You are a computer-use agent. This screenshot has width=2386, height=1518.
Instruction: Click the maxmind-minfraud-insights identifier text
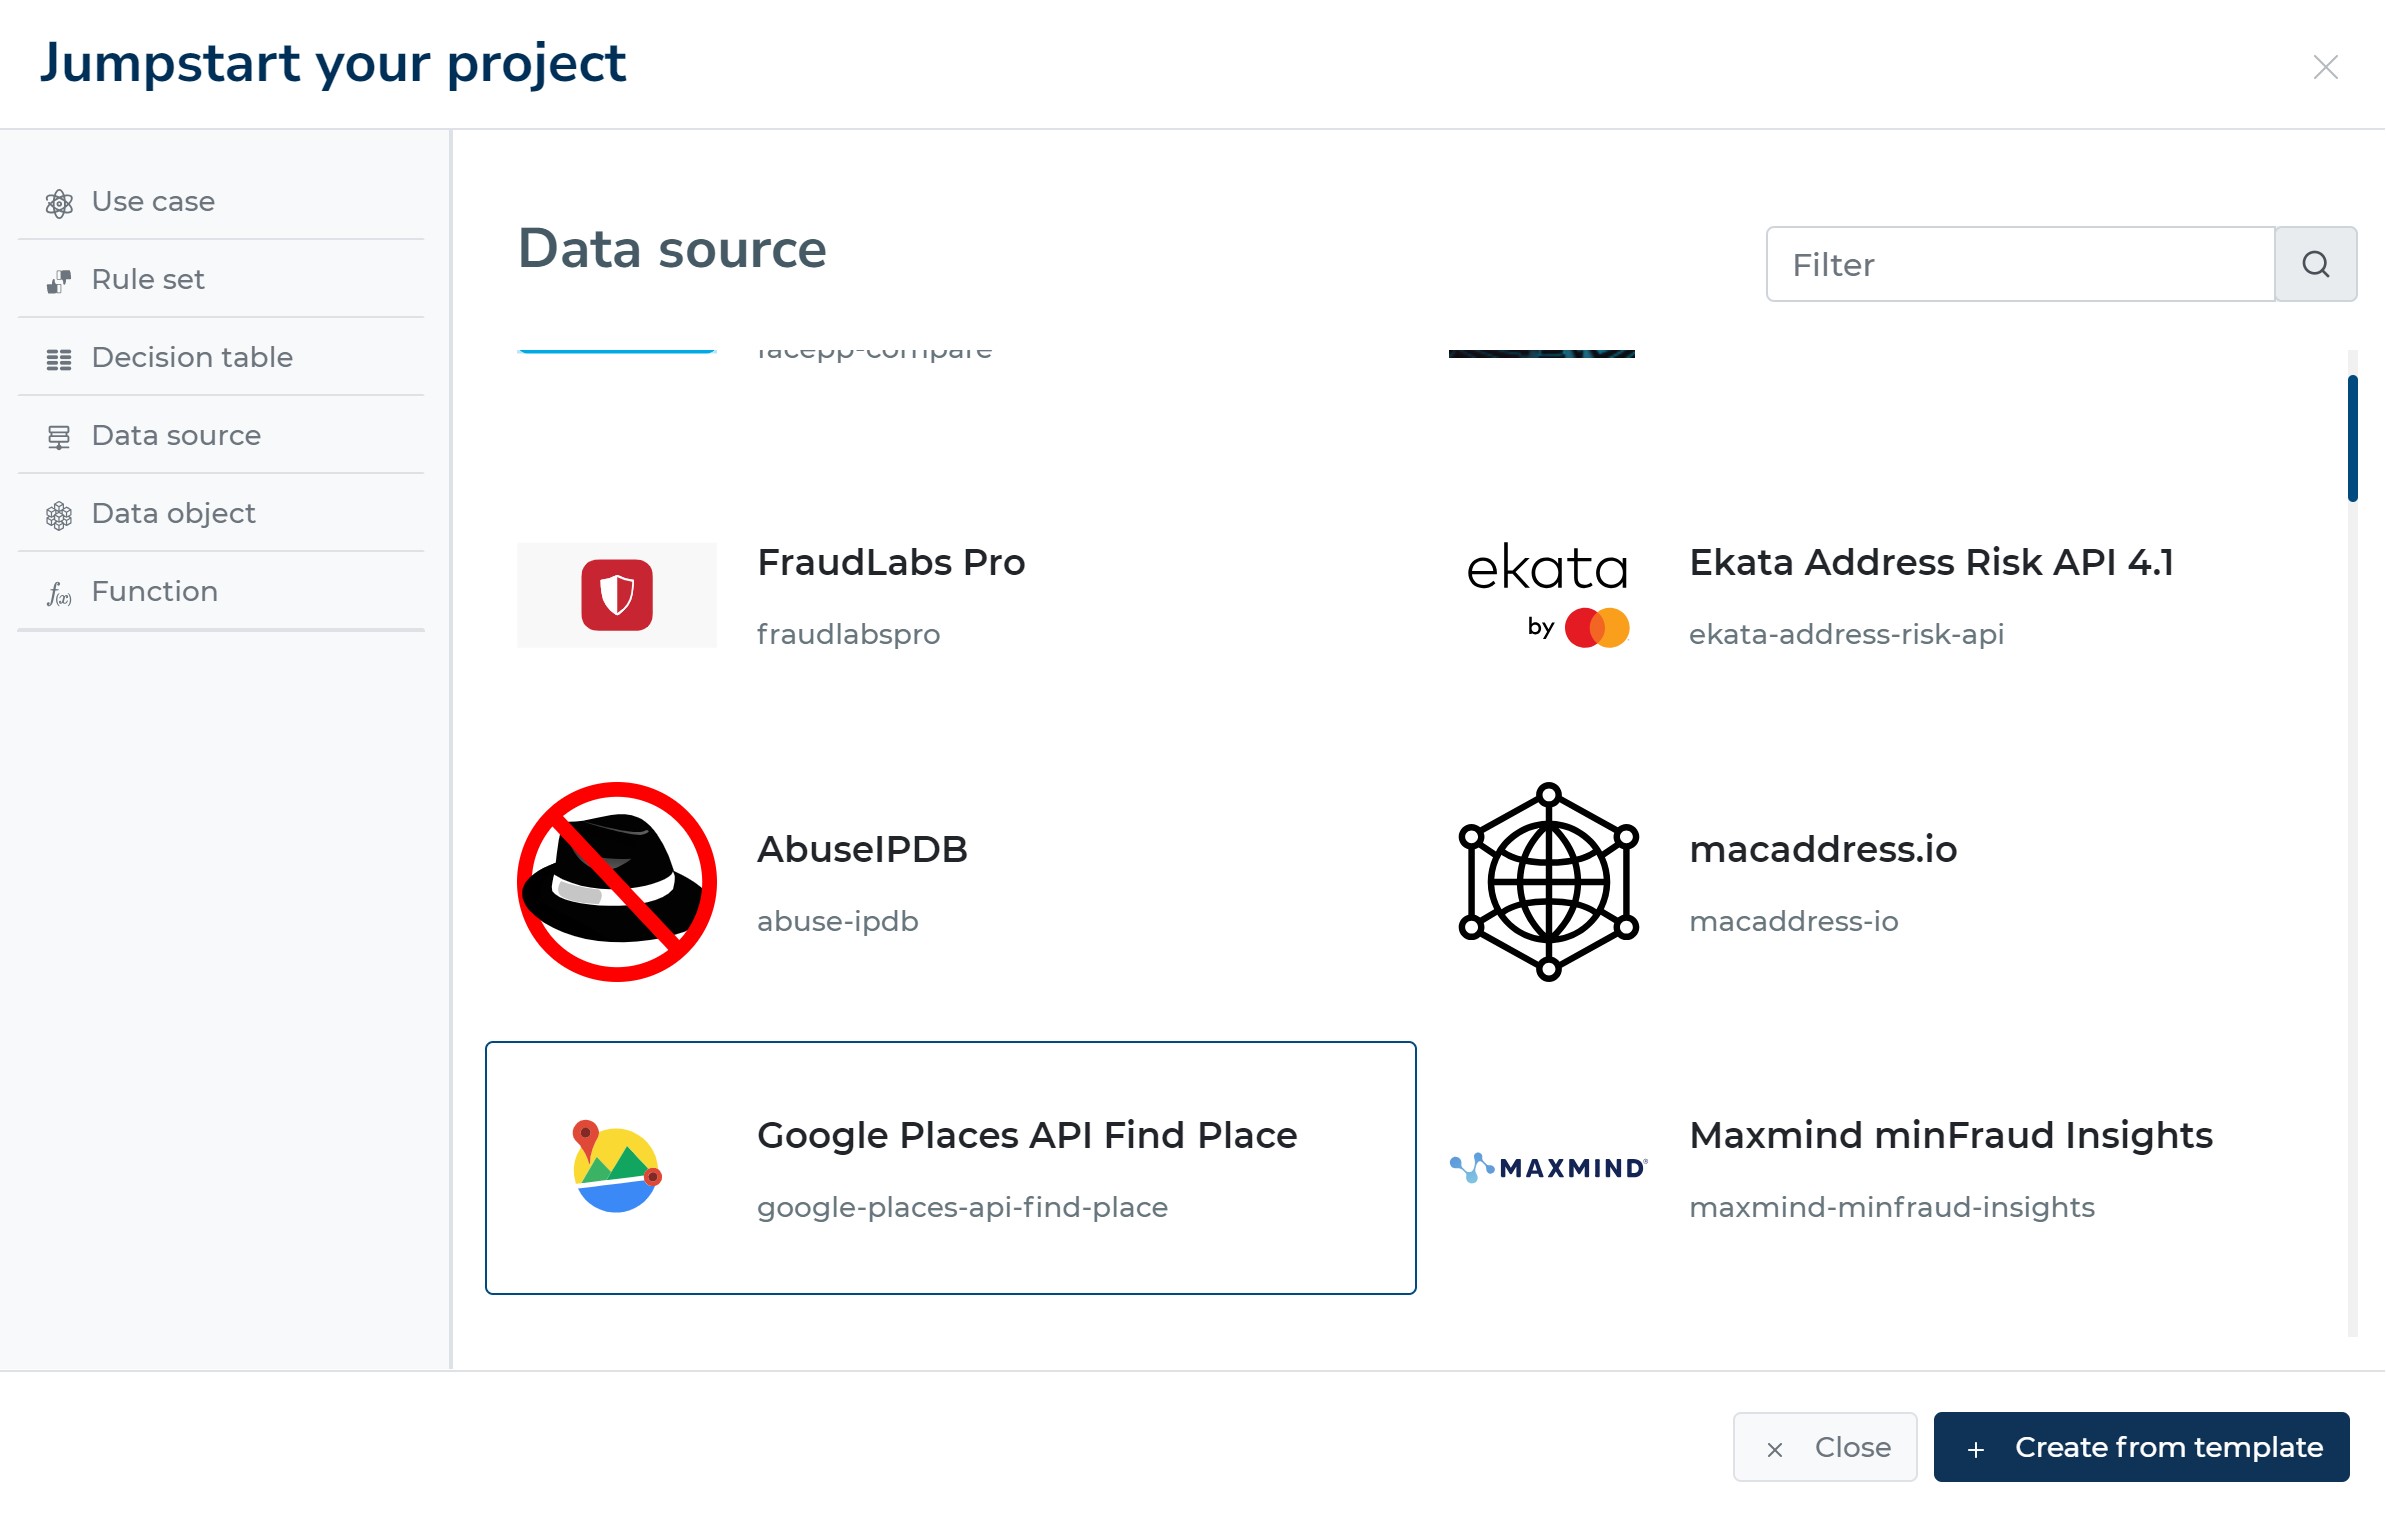tap(1891, 1207)
